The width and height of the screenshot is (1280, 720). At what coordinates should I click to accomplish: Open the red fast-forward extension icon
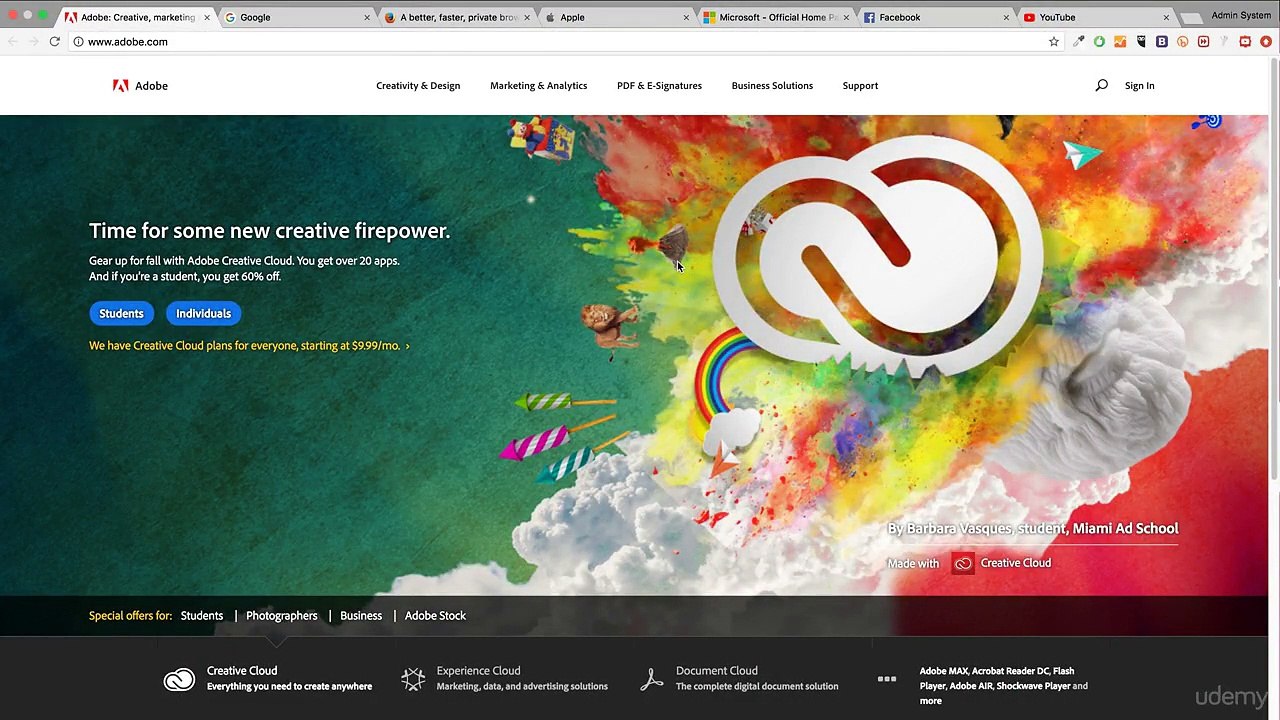tap(1203, 42)
